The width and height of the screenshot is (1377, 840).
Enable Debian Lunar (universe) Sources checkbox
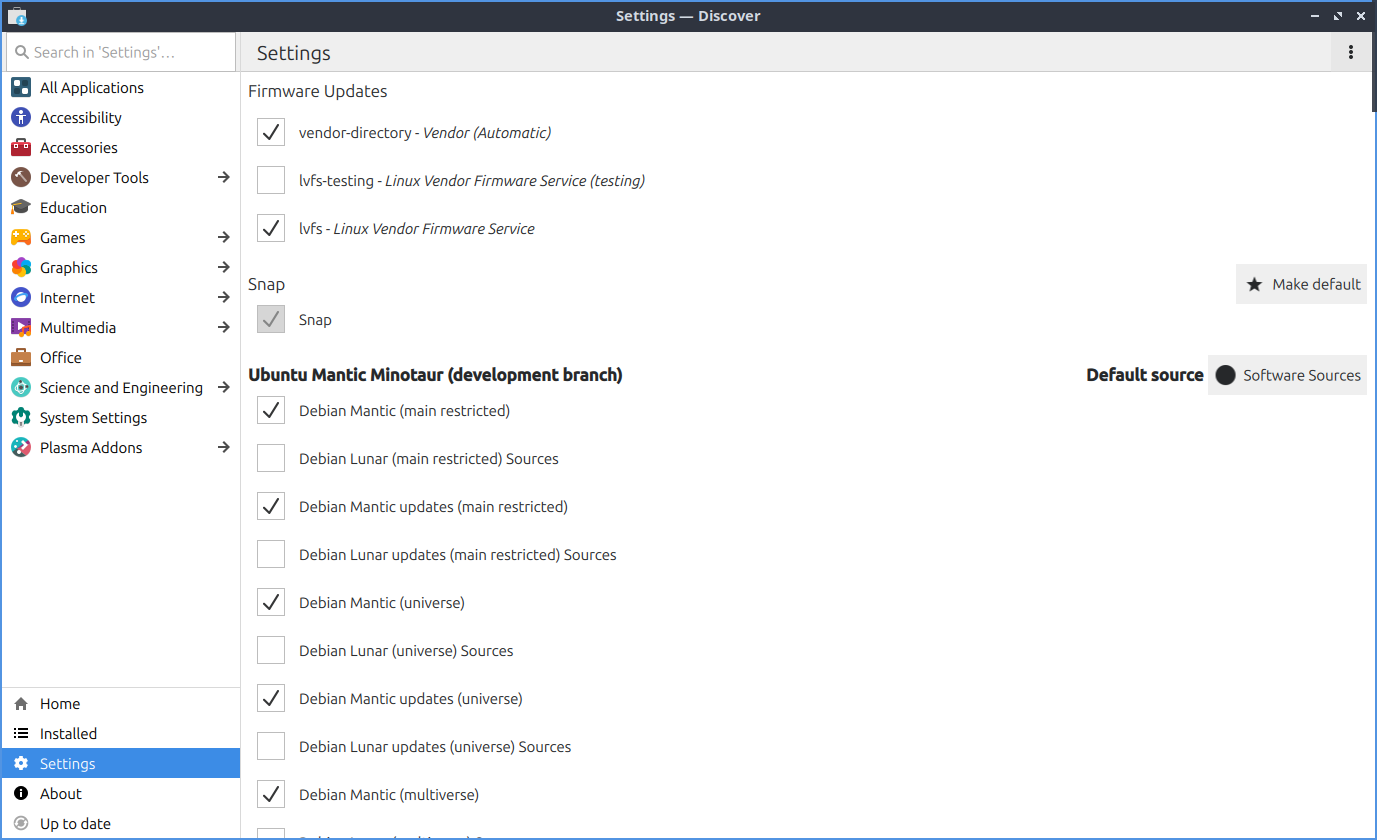(271, 651)
